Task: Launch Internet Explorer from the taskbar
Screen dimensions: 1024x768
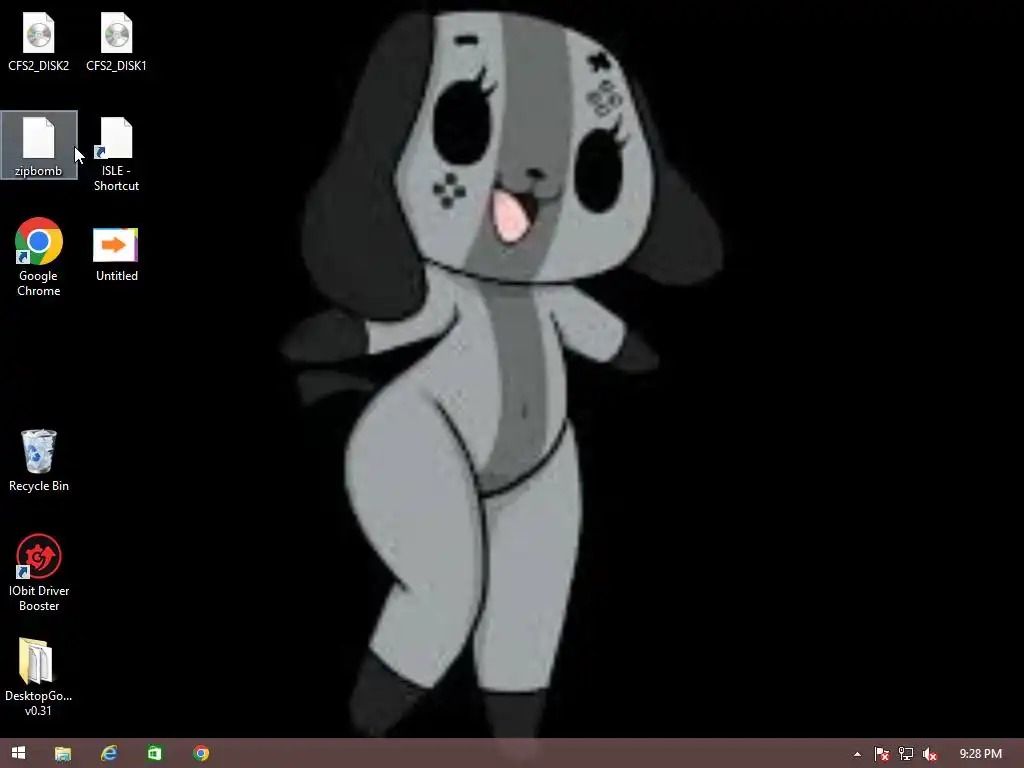Action: pos(109,754)
